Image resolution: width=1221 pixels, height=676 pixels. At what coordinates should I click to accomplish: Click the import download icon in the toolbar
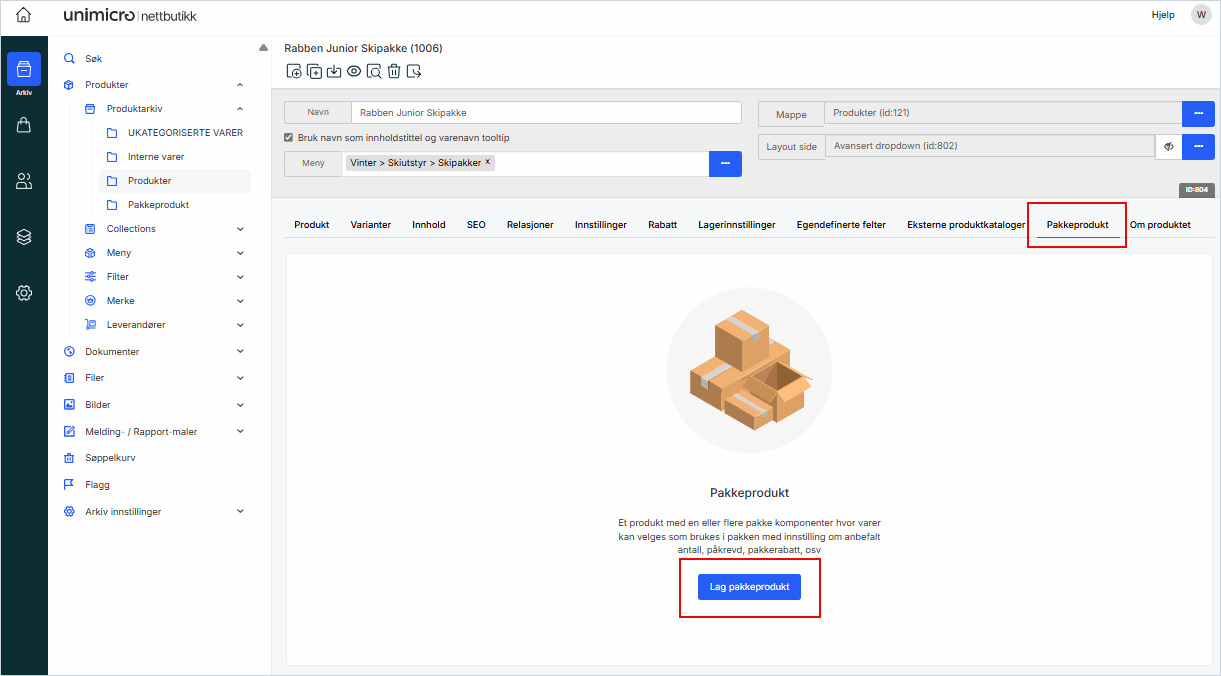[334, 71]
